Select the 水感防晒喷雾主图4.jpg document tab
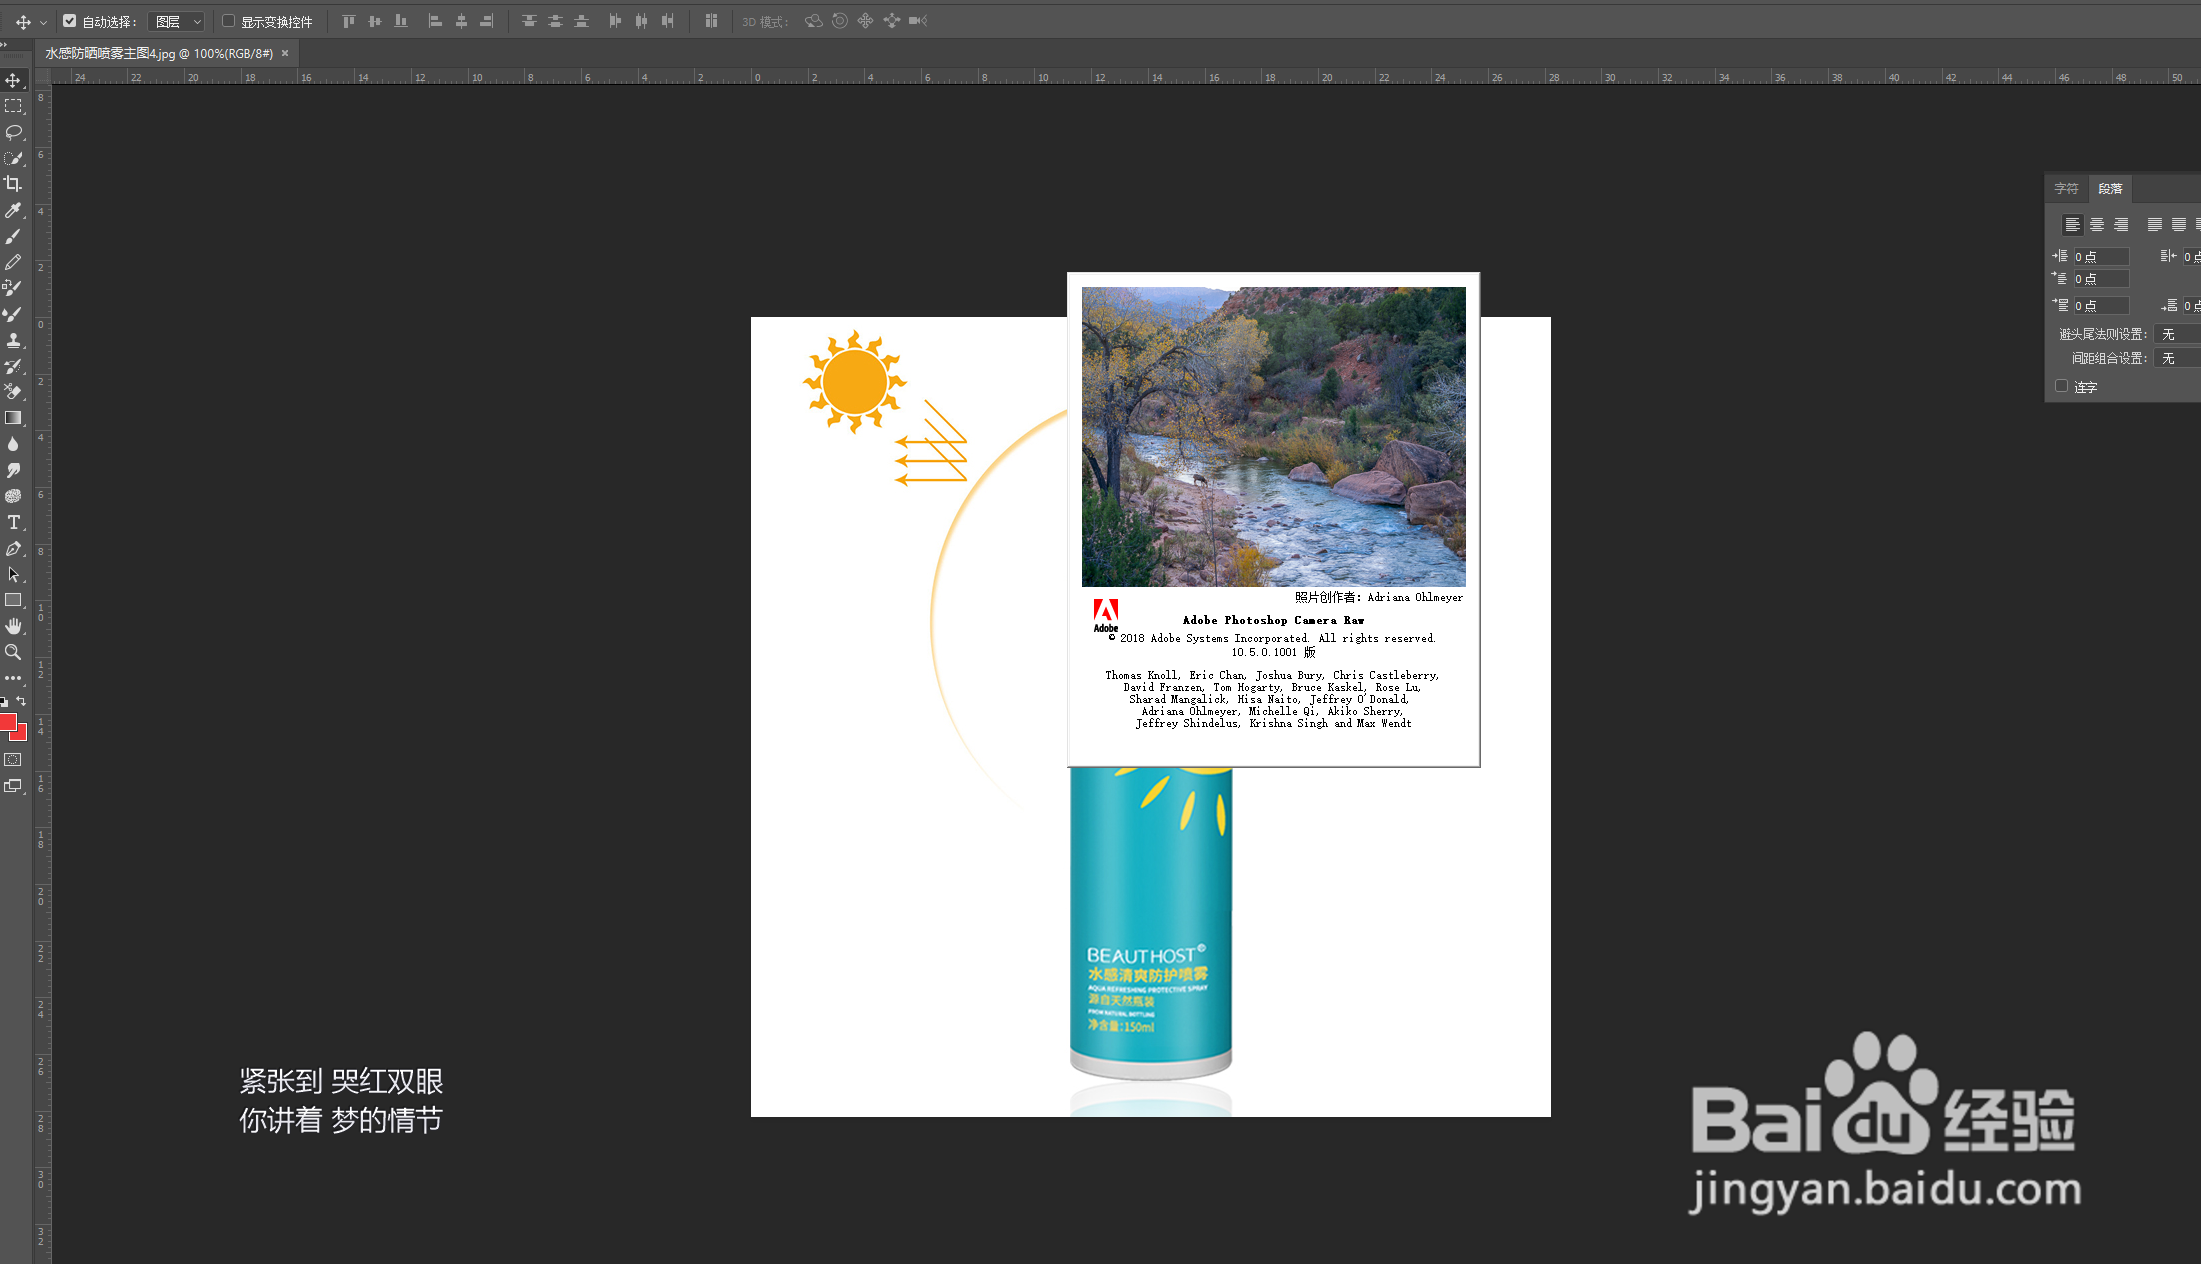Screen dimensions: 2201x1264 pyautogui.click(x=158, y=53)
